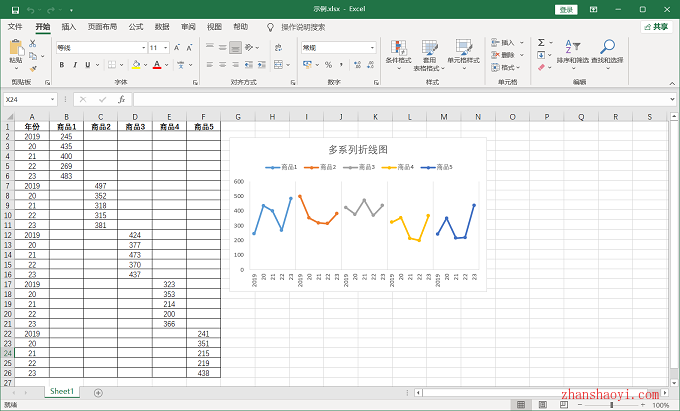The image size is (680, 411).
Task: Add a new sheet with plus button
Action: (98, 393)
